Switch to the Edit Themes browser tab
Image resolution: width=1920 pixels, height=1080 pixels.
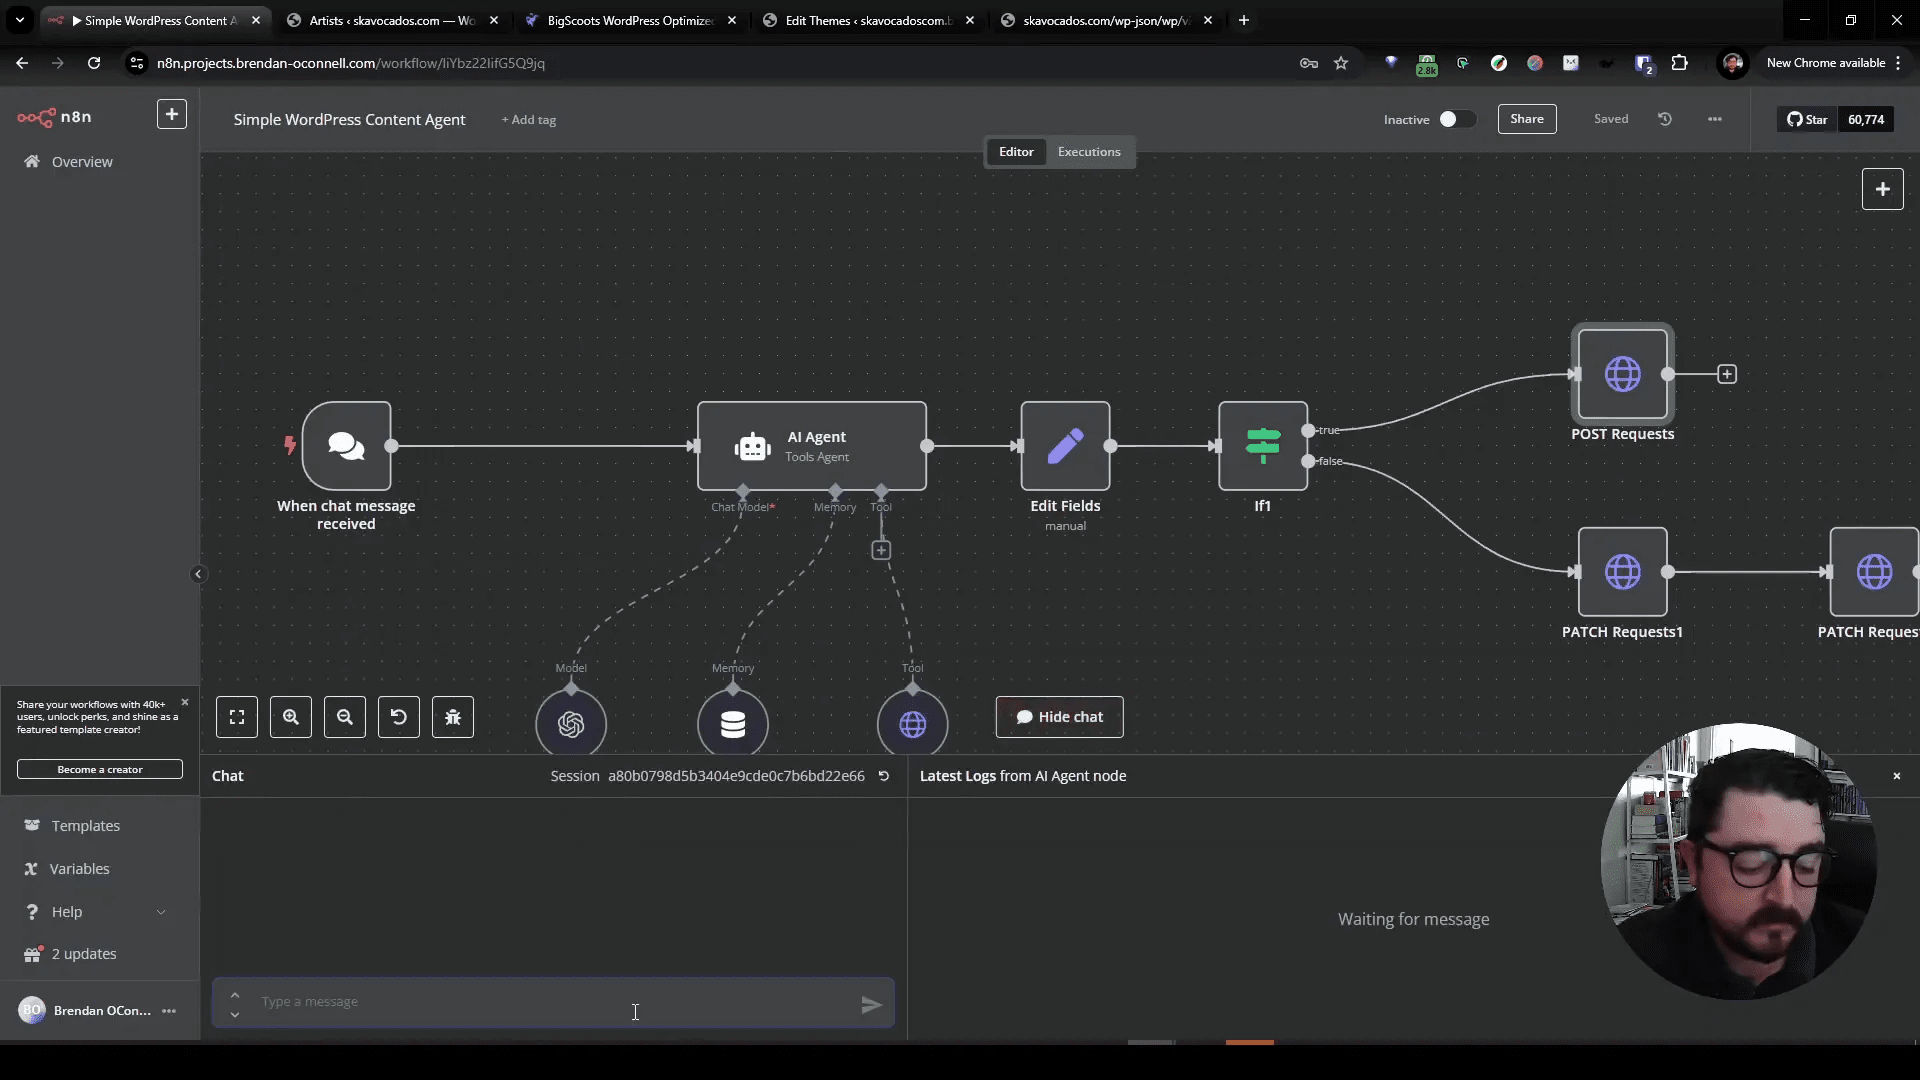tap(868, 20)
